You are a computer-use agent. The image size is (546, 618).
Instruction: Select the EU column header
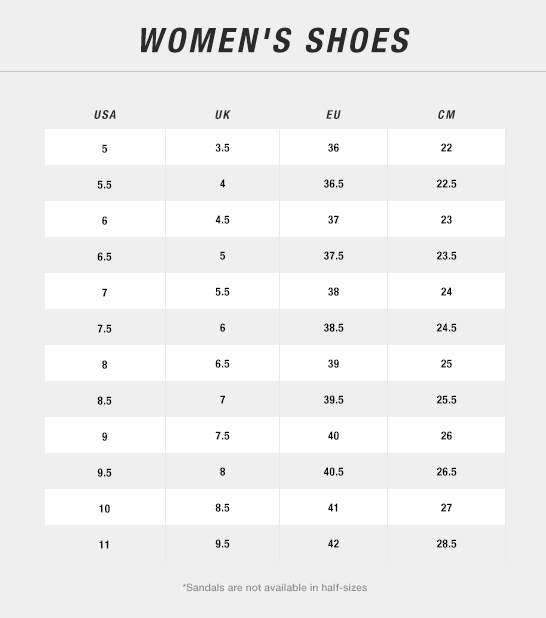coord(334,115)
